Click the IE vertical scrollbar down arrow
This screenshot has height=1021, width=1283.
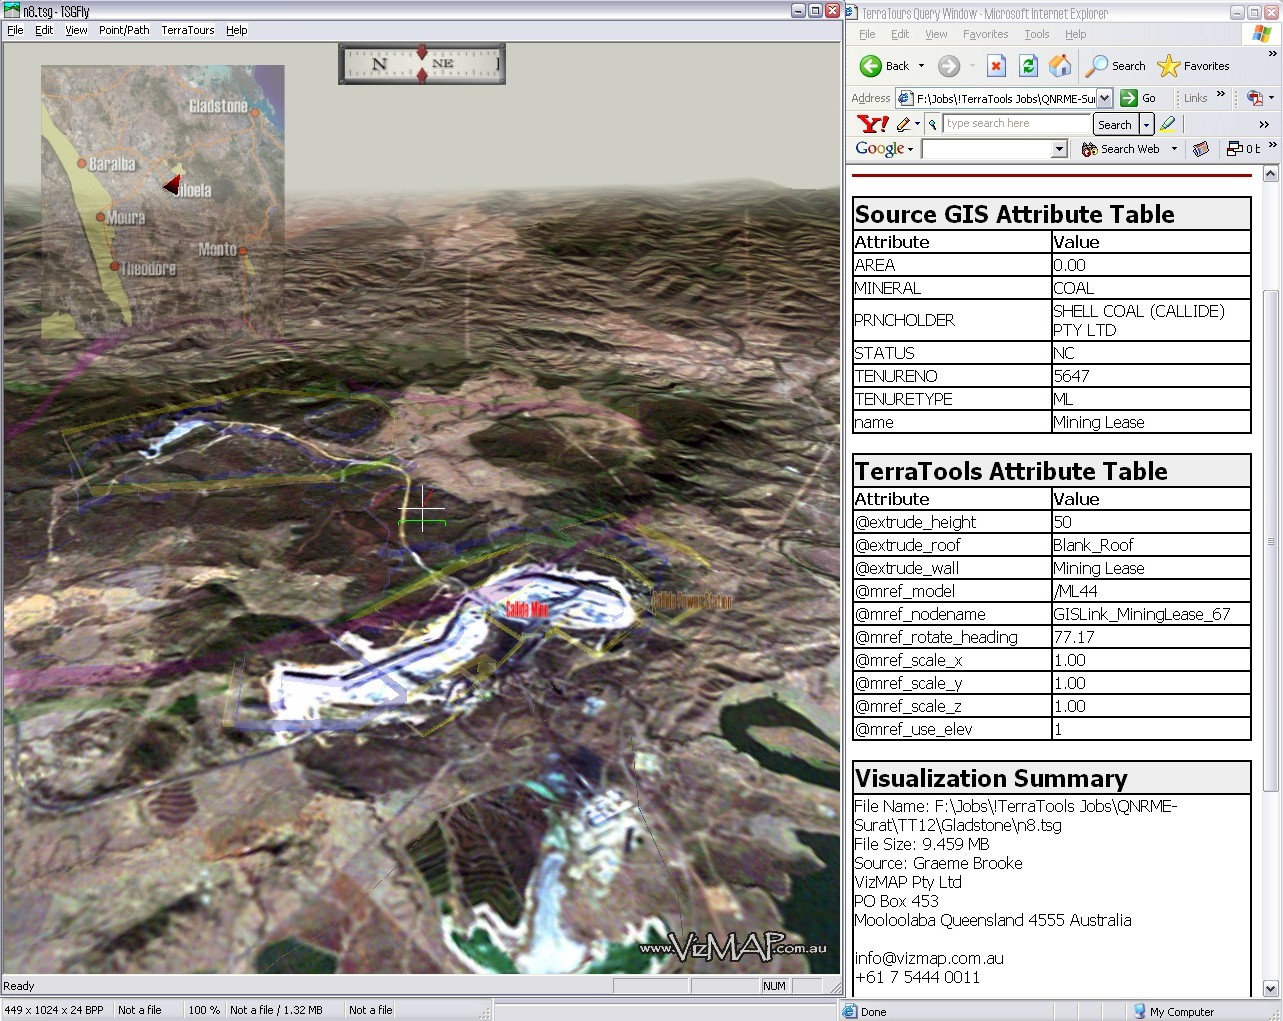click(1272, 988)
